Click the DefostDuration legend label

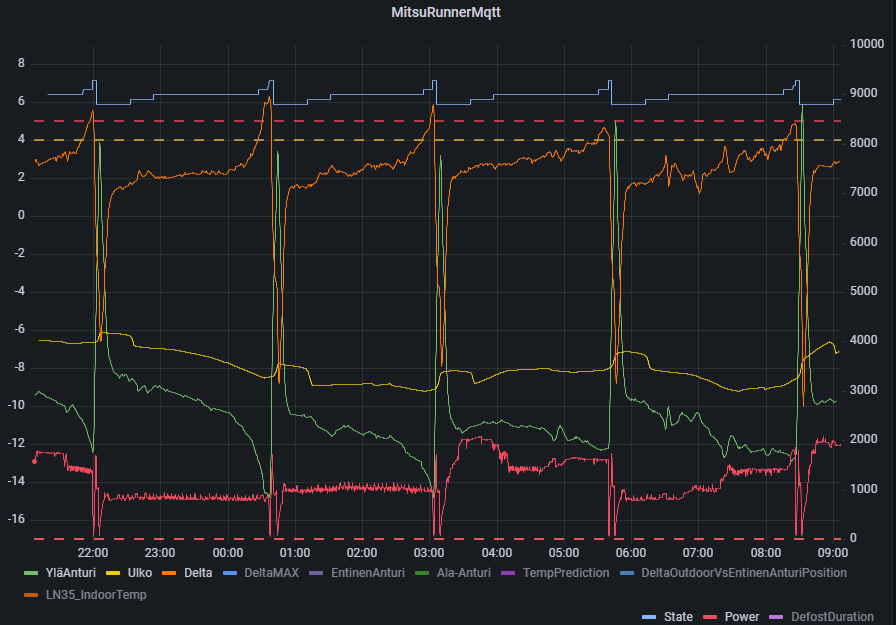pyautogui.click(x=832, y=617)
